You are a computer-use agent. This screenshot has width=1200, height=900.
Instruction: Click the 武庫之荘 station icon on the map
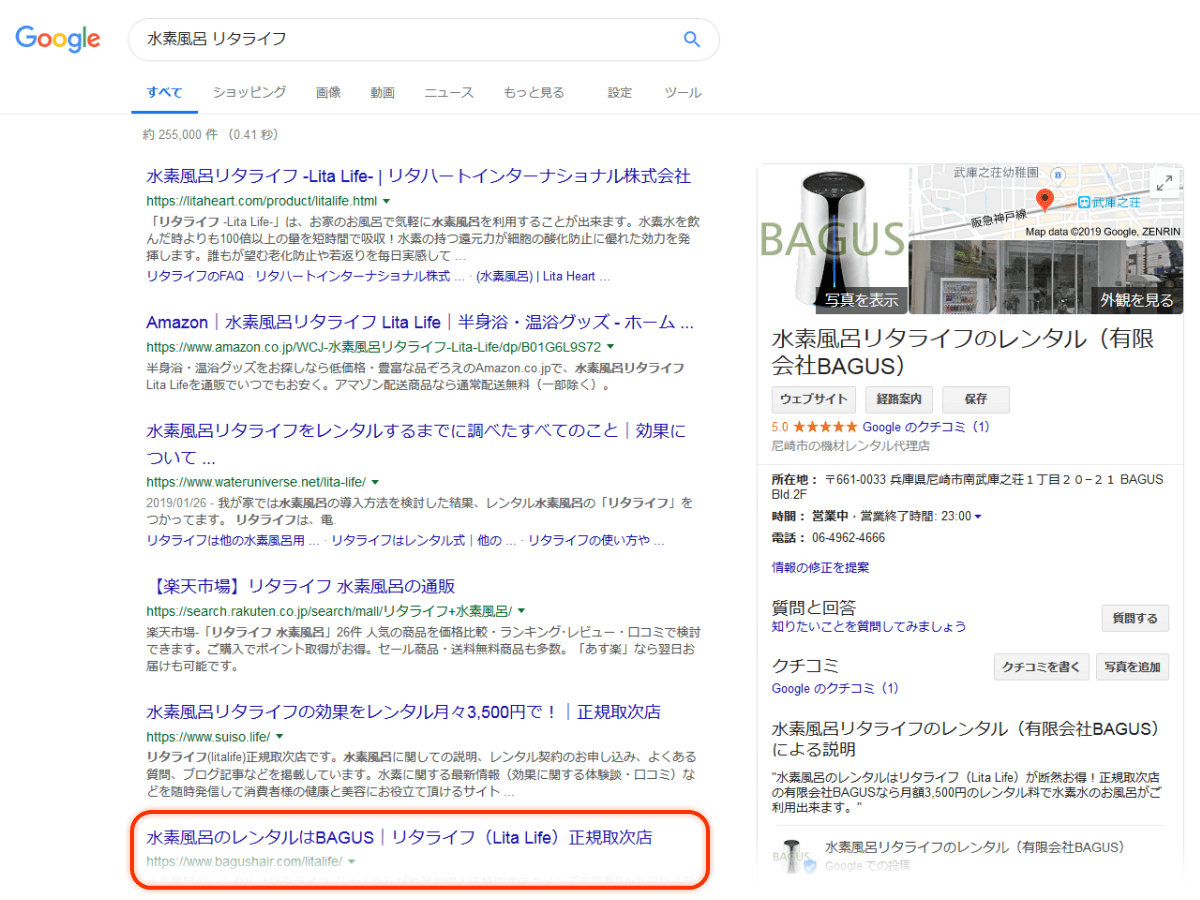click(x=1084, y=202)
